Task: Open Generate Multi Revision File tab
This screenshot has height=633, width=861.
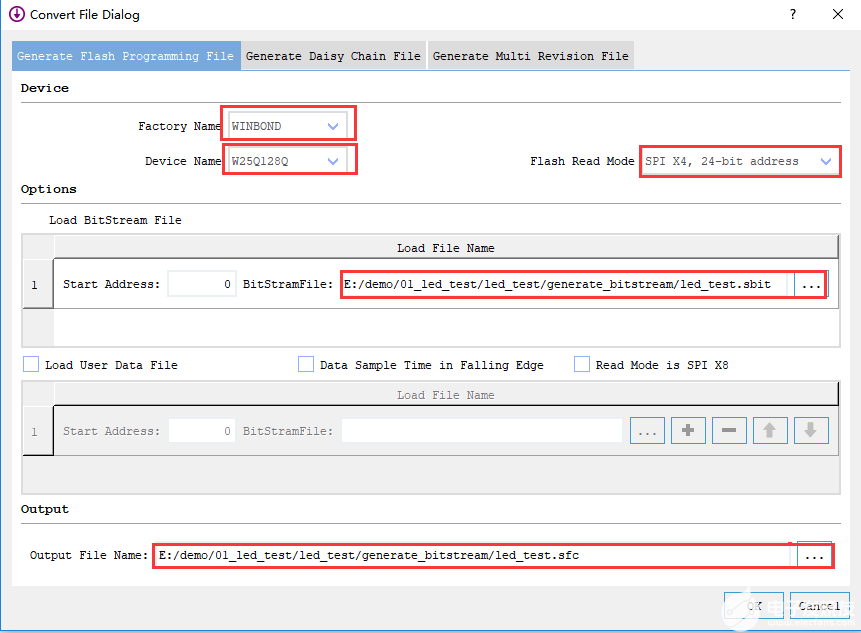Action: coord(530,56)
